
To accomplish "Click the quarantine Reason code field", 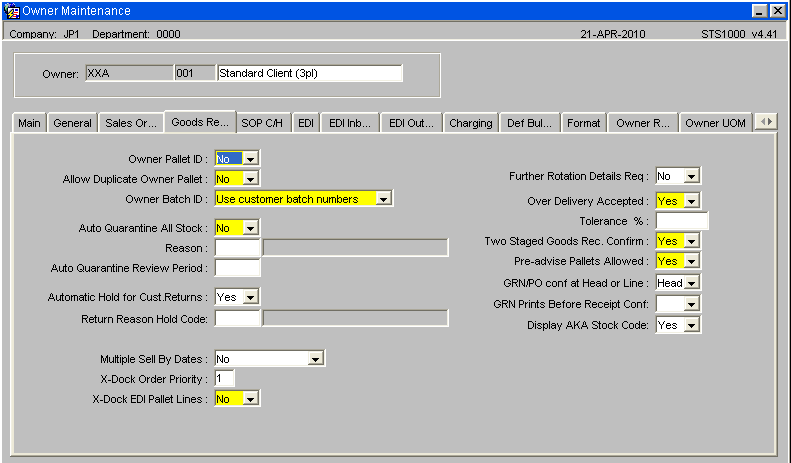I will click(x=238, y=248).
